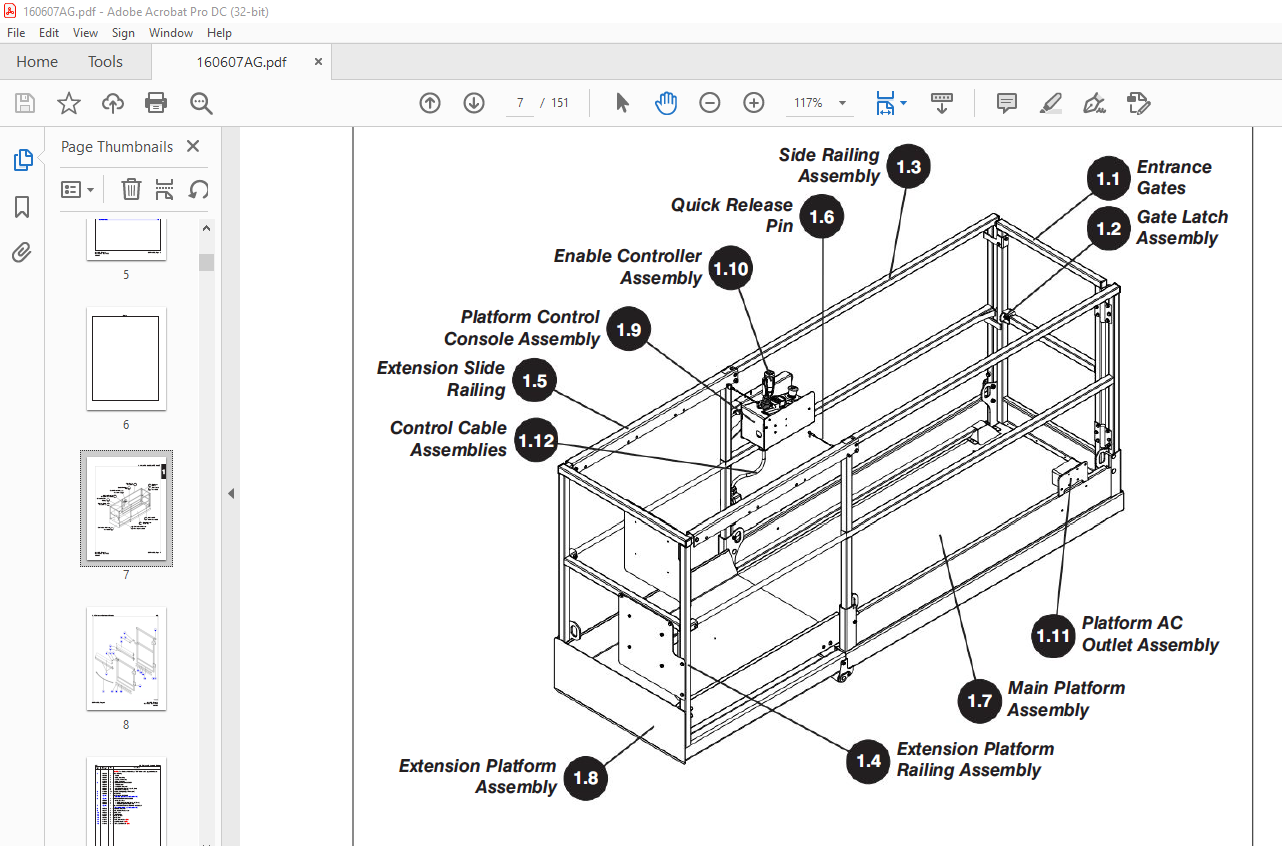The image size is (1282, 846).
Task: Select the page 8 thumbnail
Action: click(x=126, y=658)
